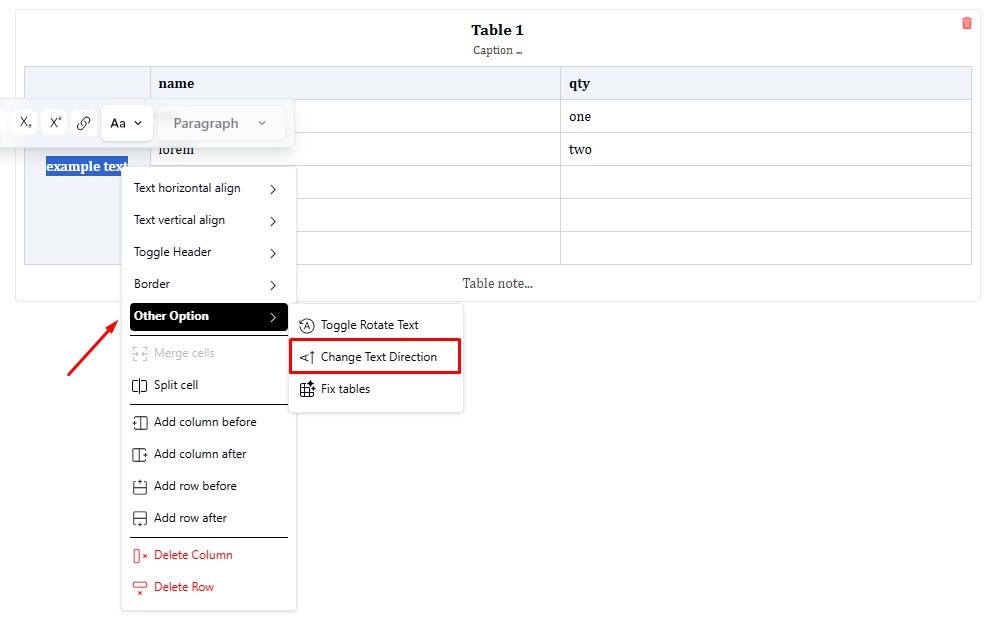The height and width of the screenshot is (625, 996).
Task: Click the Add row after icon
Action: [x=140, y=518]
